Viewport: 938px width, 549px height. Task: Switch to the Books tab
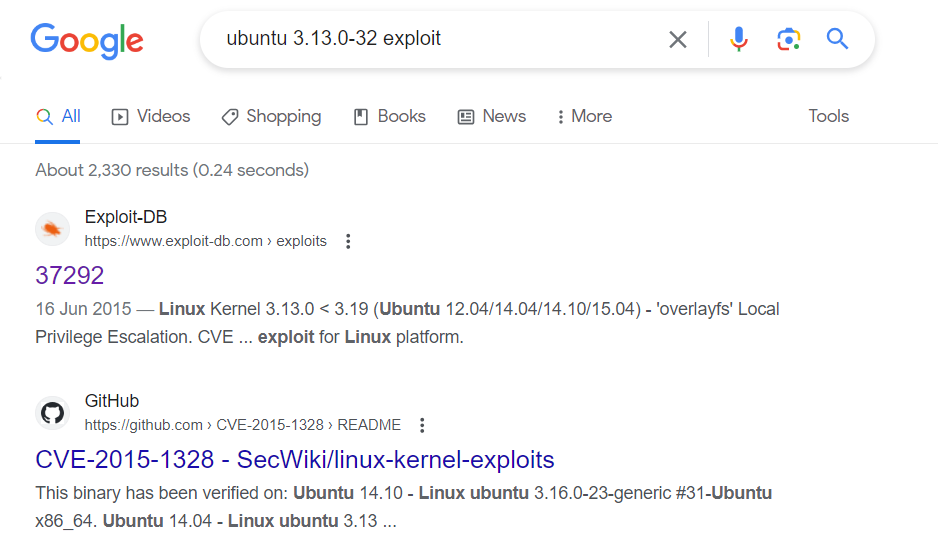tap(390, 117)
